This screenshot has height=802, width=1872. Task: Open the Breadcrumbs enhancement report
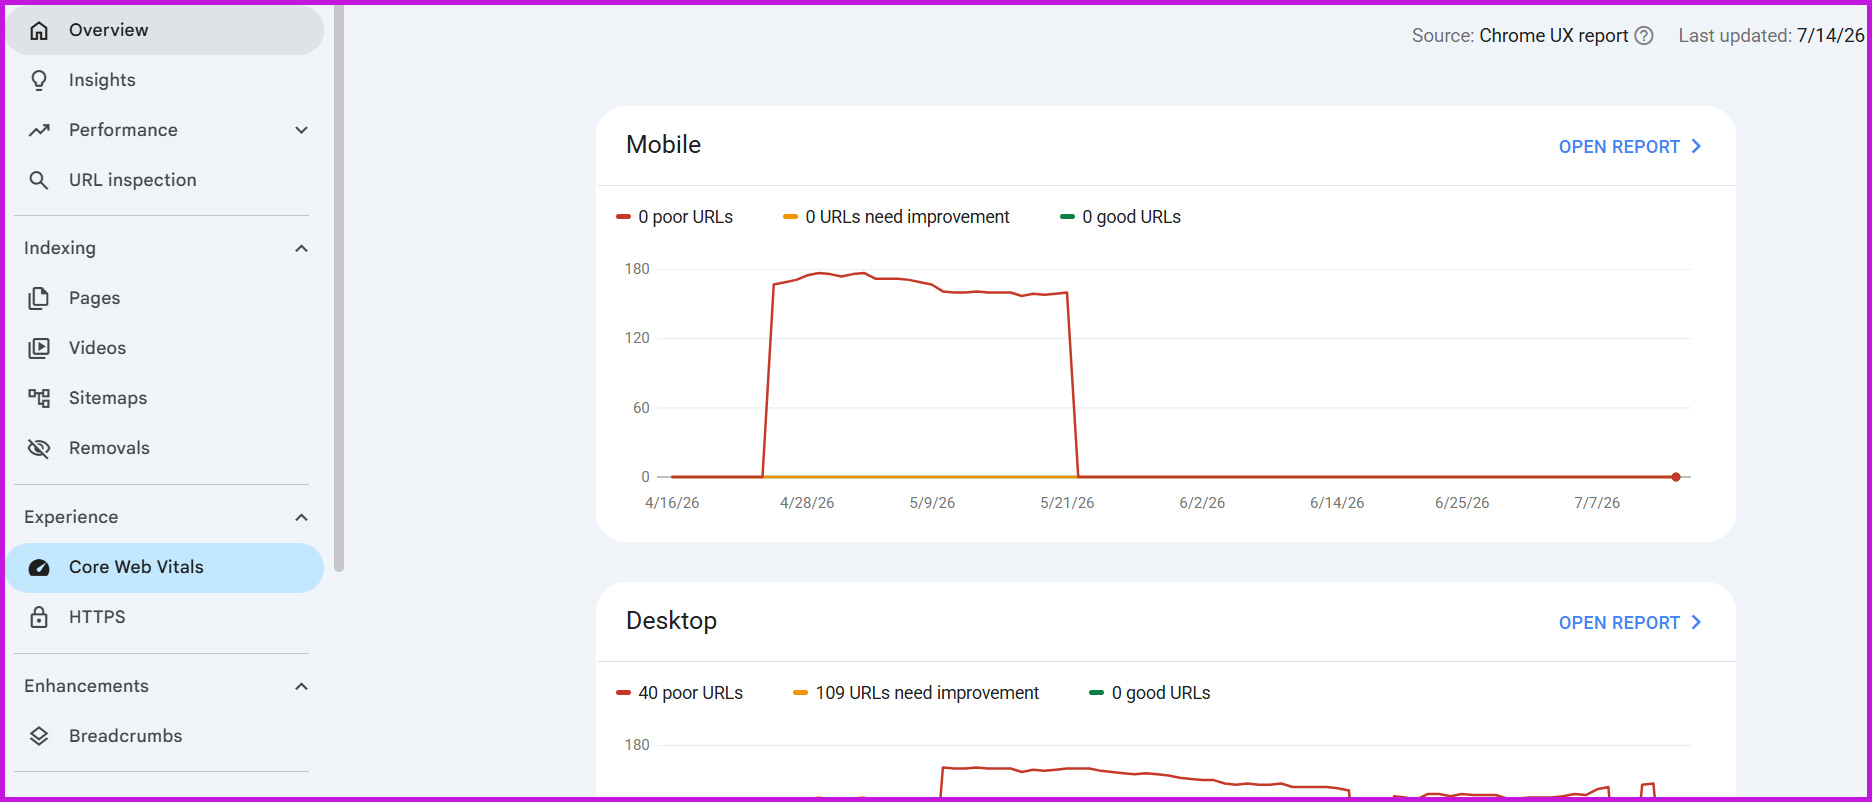165,736
